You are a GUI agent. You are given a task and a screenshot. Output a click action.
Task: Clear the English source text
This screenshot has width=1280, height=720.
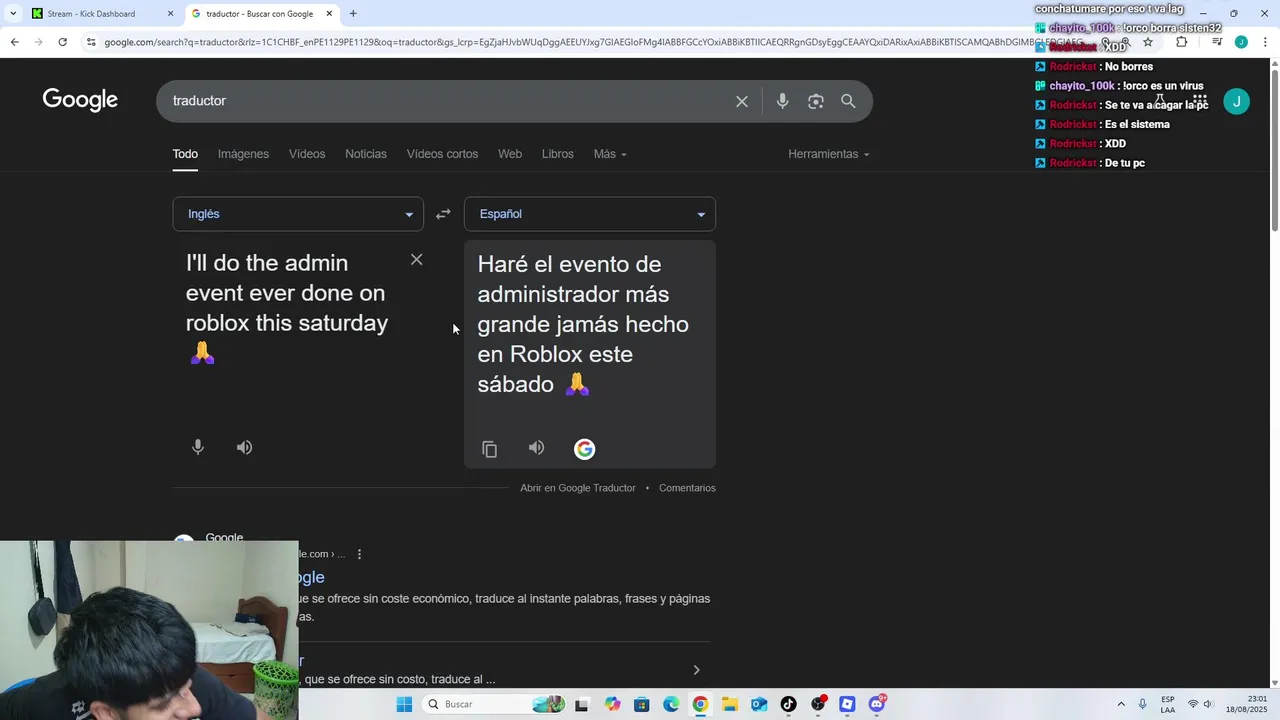(x=417, y=260)
